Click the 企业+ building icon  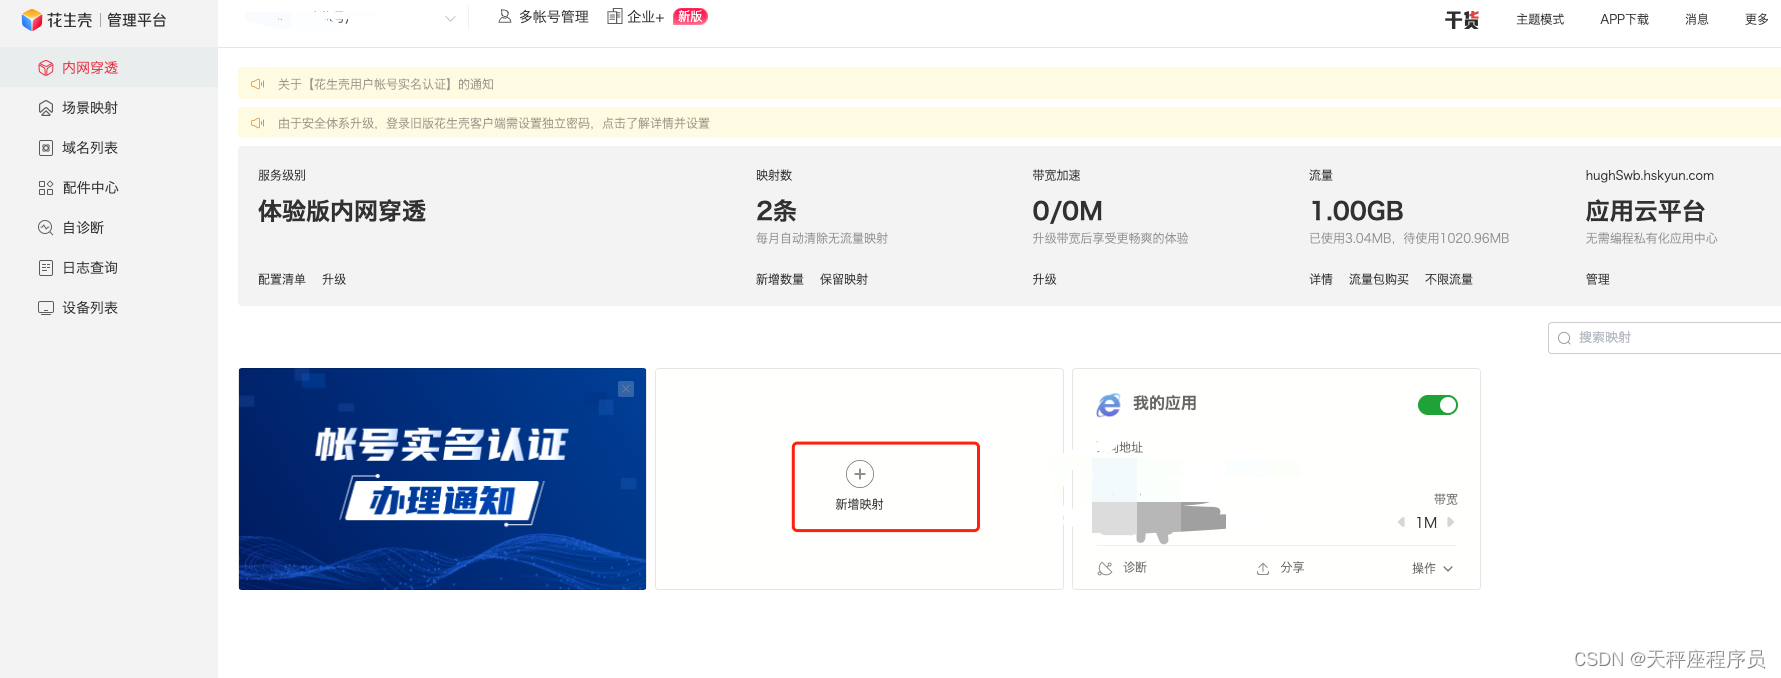pos(615,17)
